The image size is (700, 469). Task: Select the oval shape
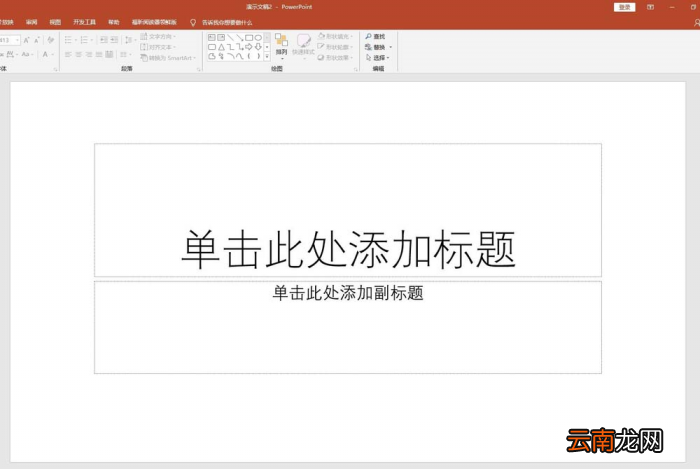[258, 37]
